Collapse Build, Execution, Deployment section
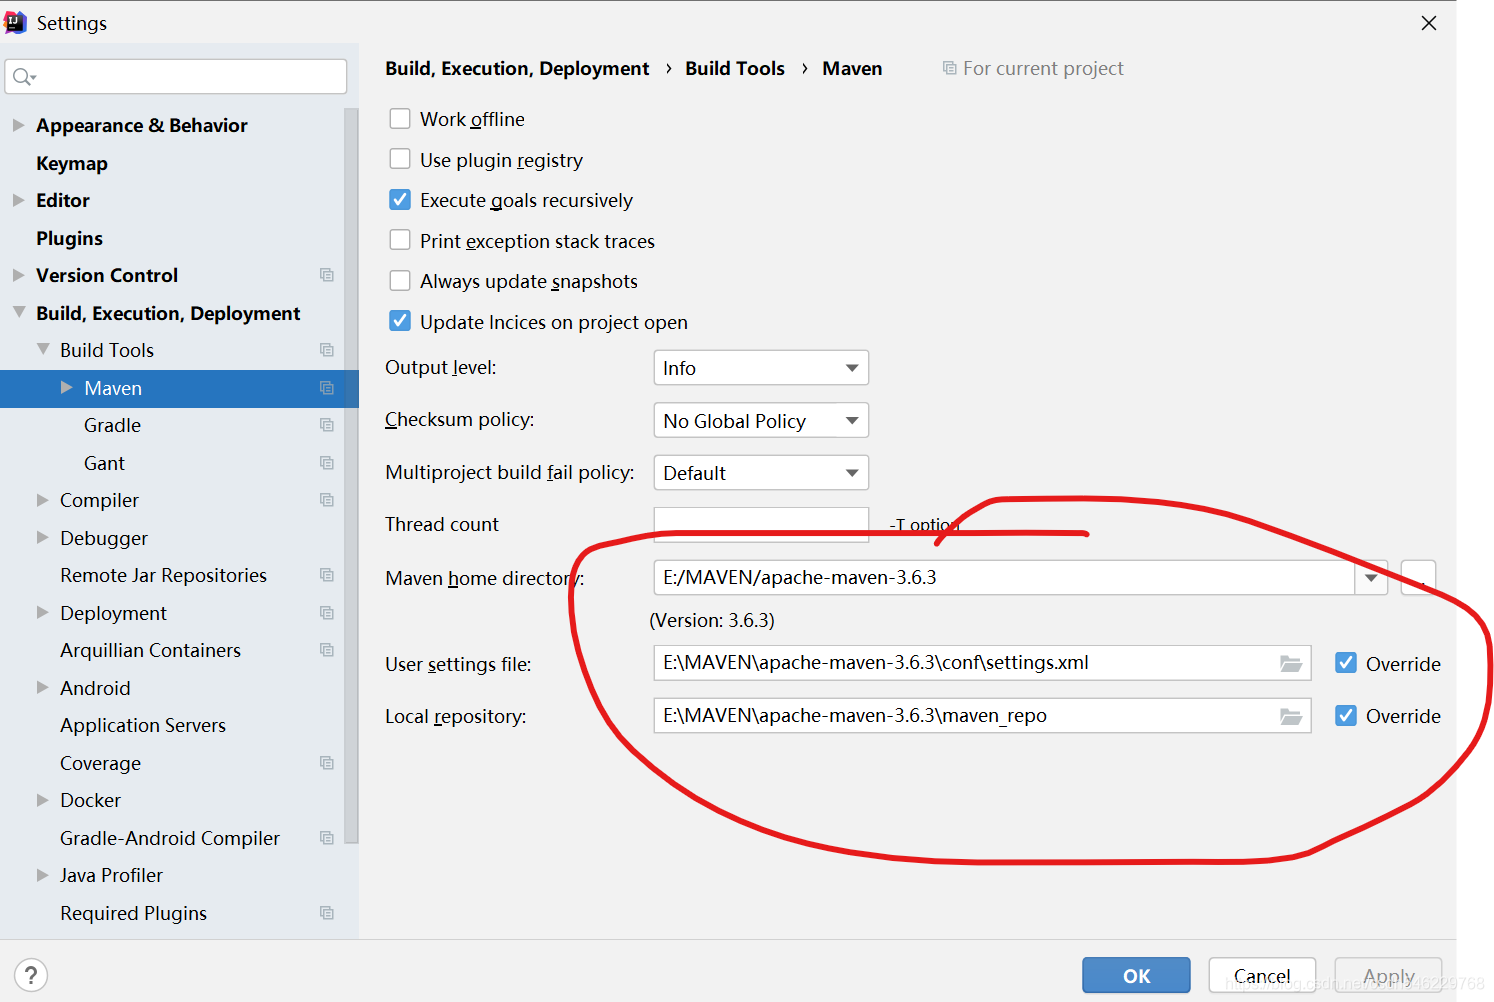 [18, 312]
